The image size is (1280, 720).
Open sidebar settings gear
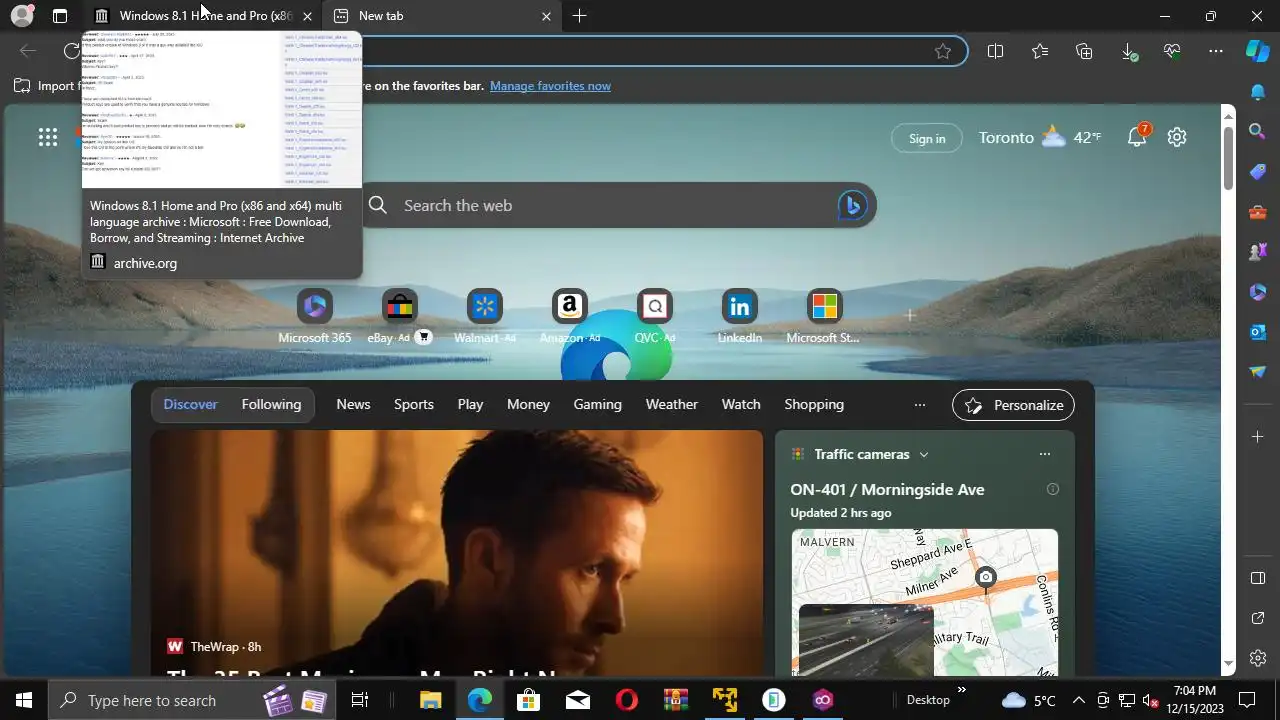coord(1258,658)
